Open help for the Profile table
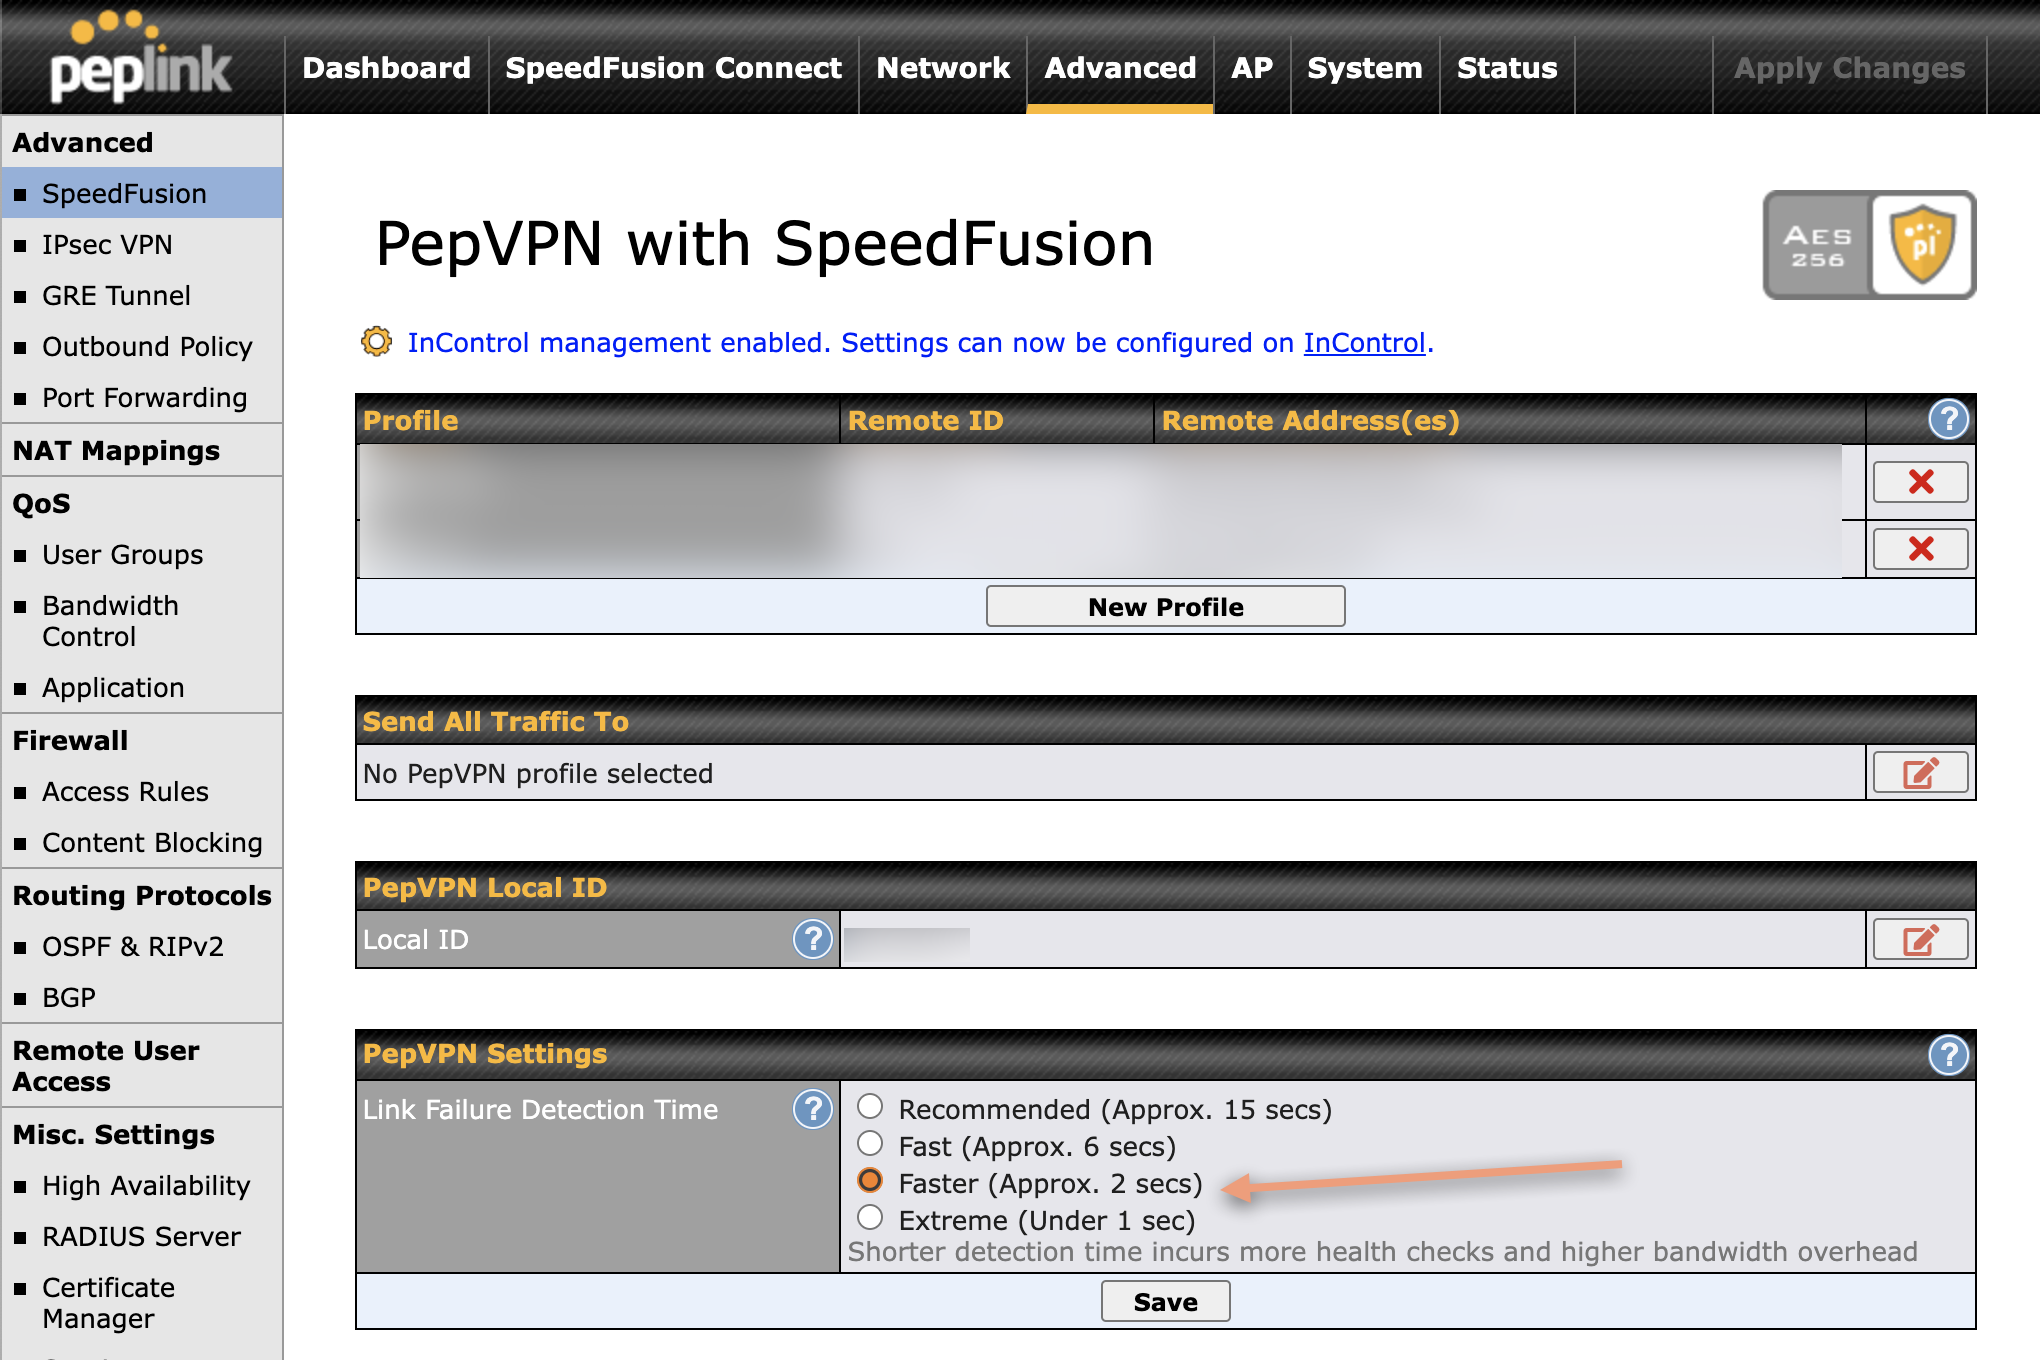Screen dimensions: 2040x1360 point(1947,420)
